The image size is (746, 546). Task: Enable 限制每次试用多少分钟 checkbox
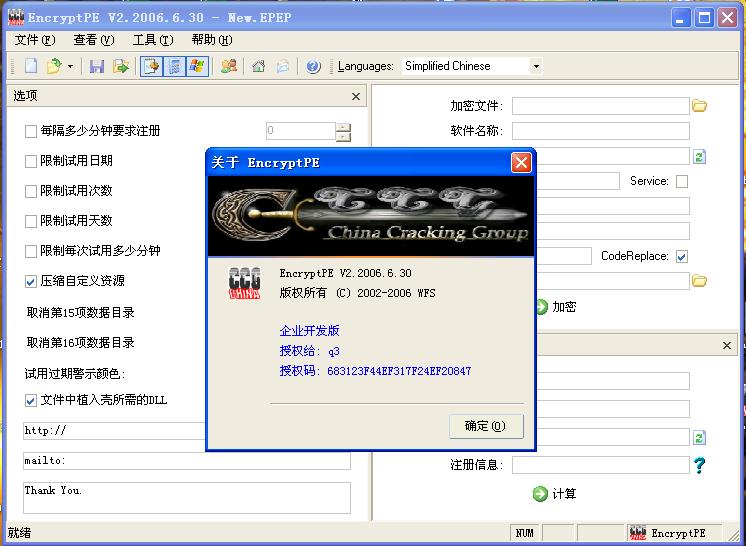[31, 251]
